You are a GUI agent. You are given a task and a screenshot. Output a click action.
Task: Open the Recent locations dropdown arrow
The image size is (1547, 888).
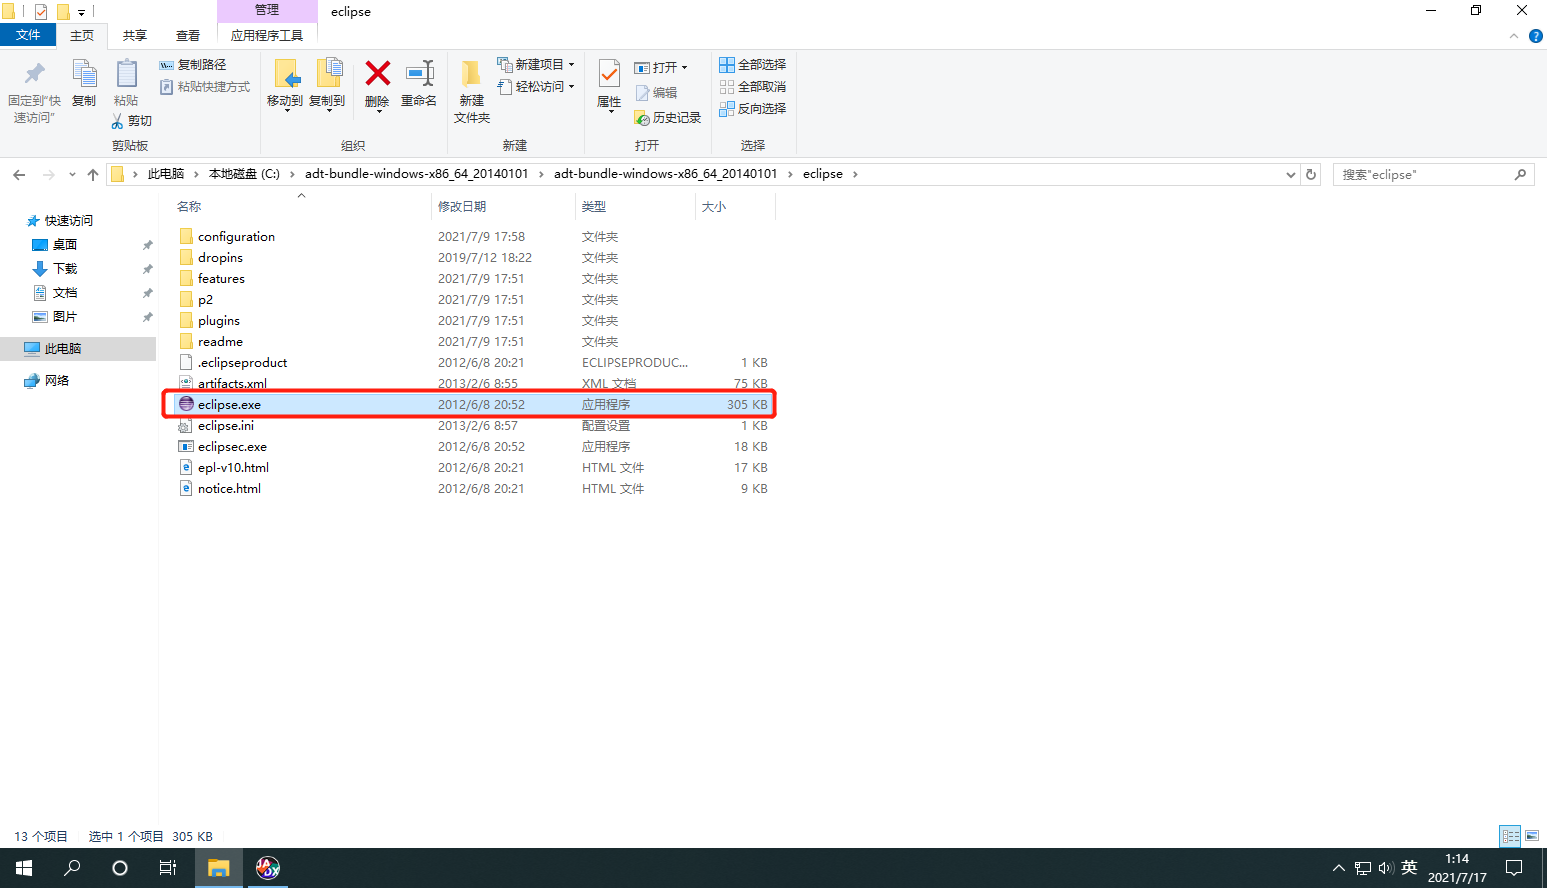coord(72,174)
